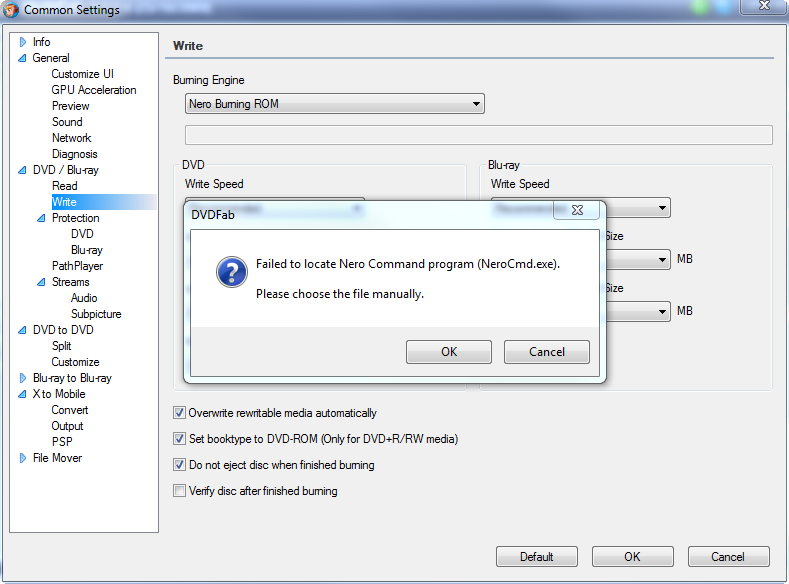Select Read under DVD / Blu-ray
Image resolution: width=789 pixels, height=584 pixels.
(x=64, y=186)
